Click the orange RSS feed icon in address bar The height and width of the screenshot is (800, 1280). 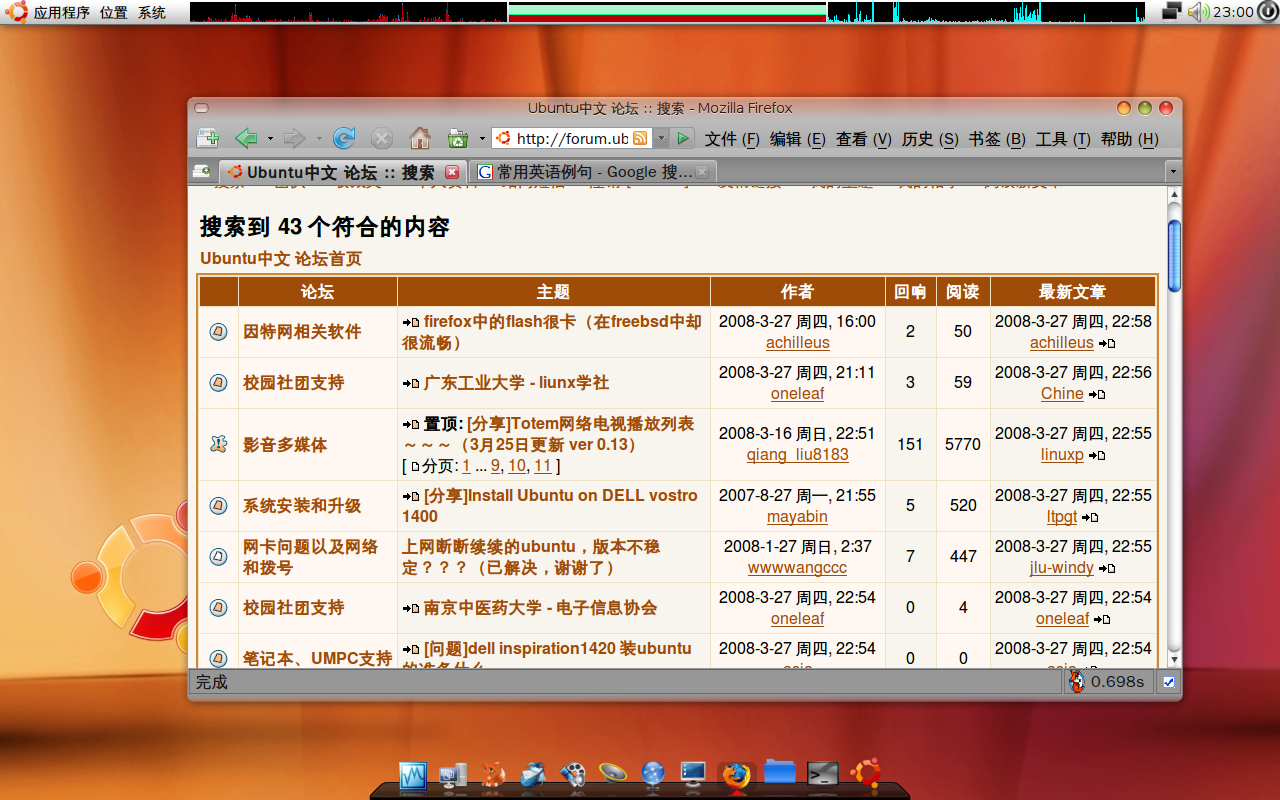[x=640, y=138]
